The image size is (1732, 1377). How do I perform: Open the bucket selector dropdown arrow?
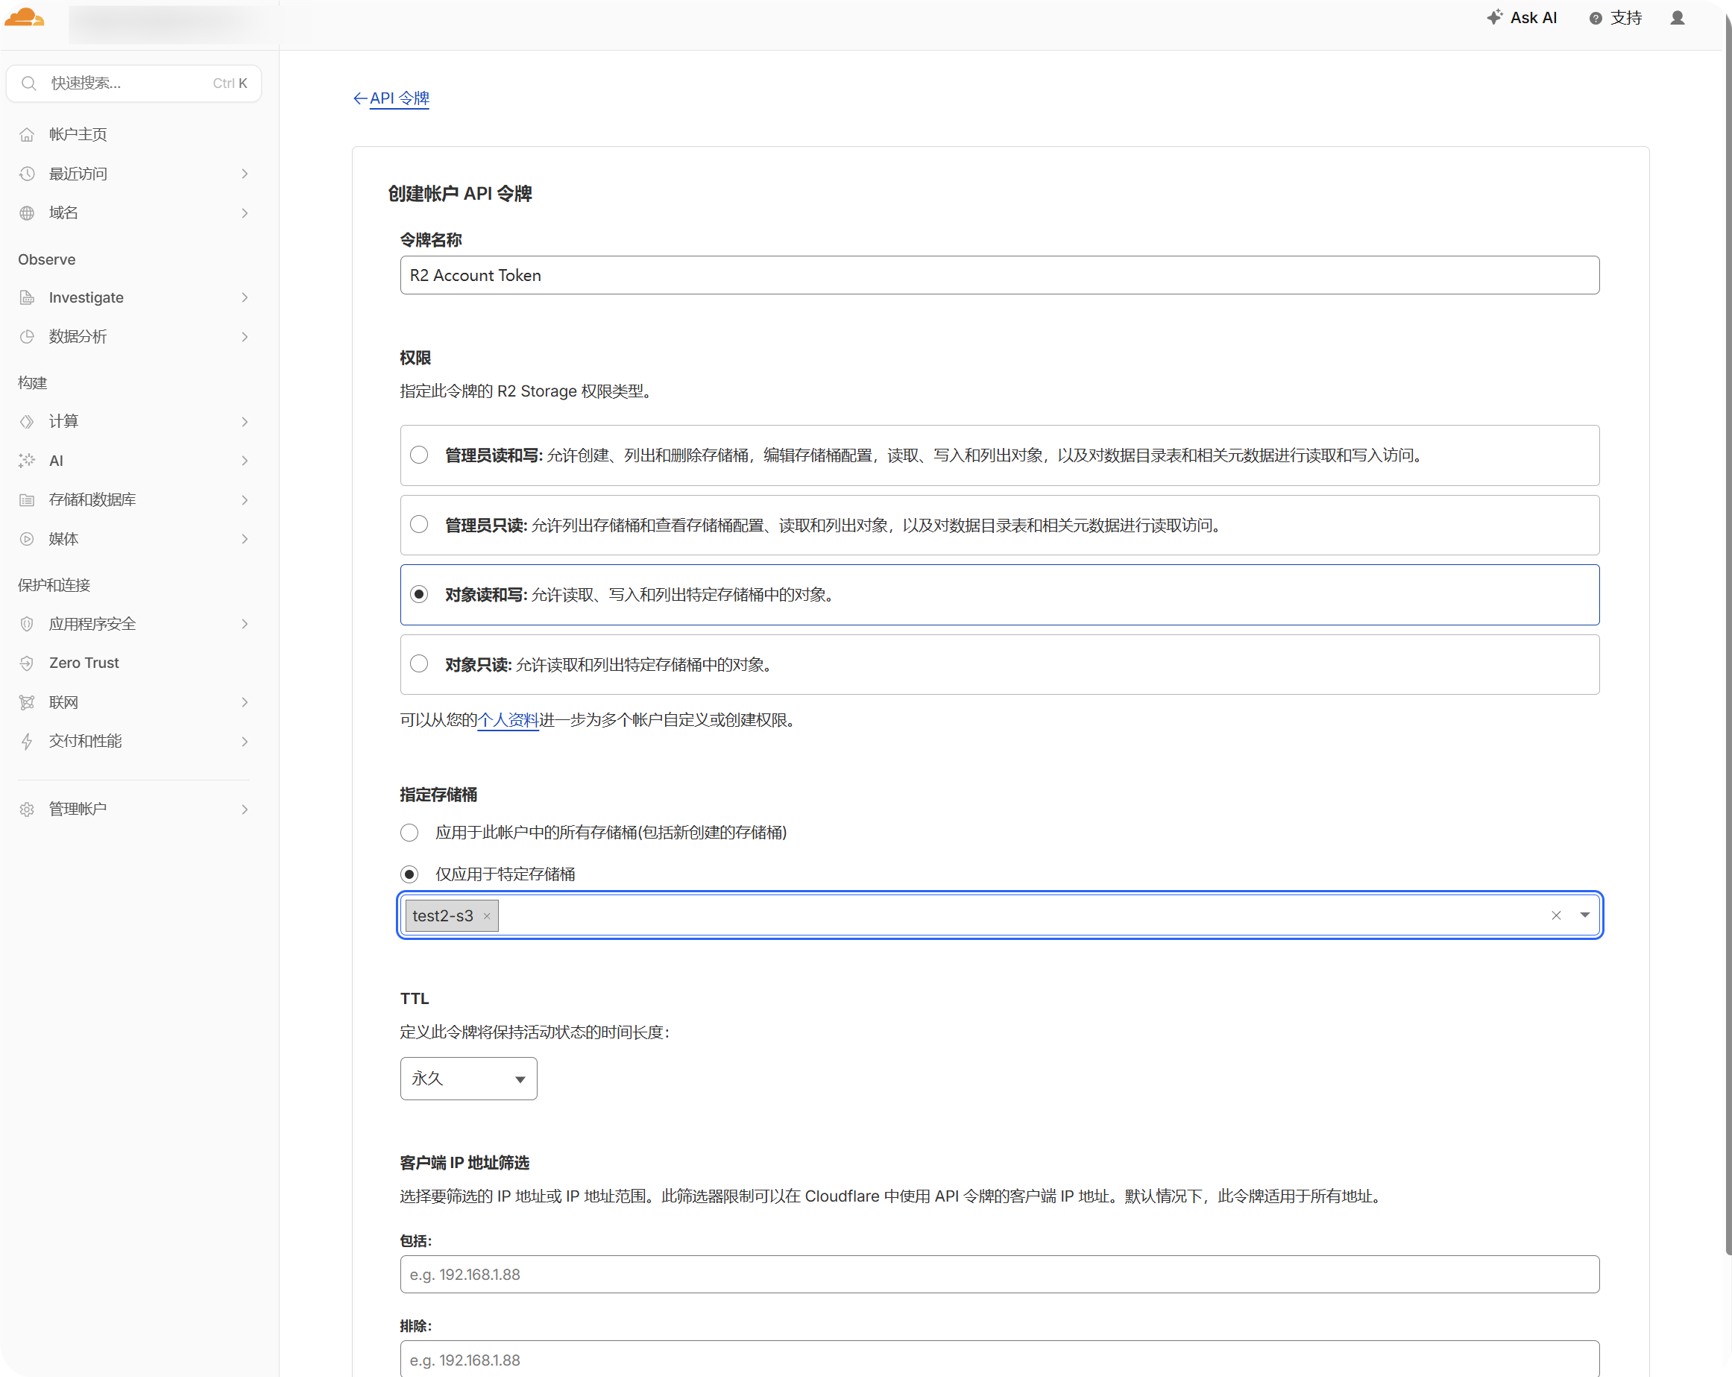pos(1585,915)
